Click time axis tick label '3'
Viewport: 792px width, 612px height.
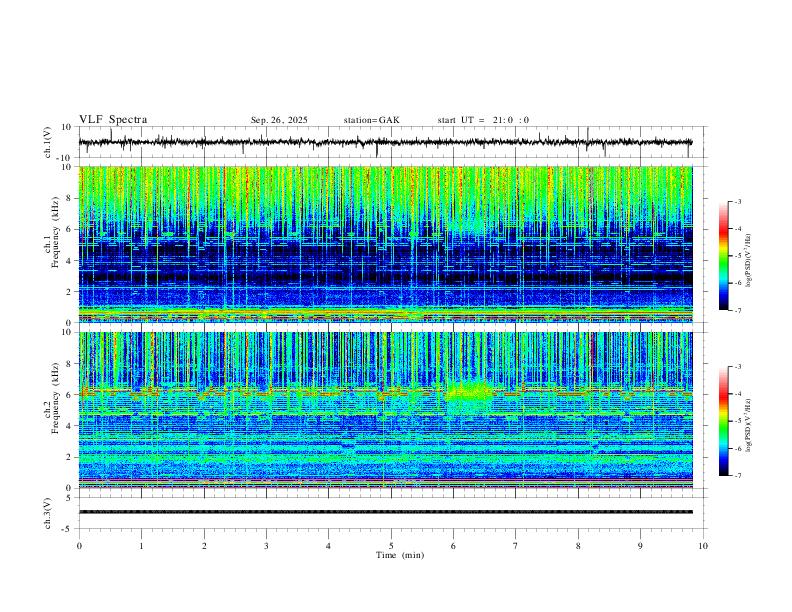coord(266,546)
